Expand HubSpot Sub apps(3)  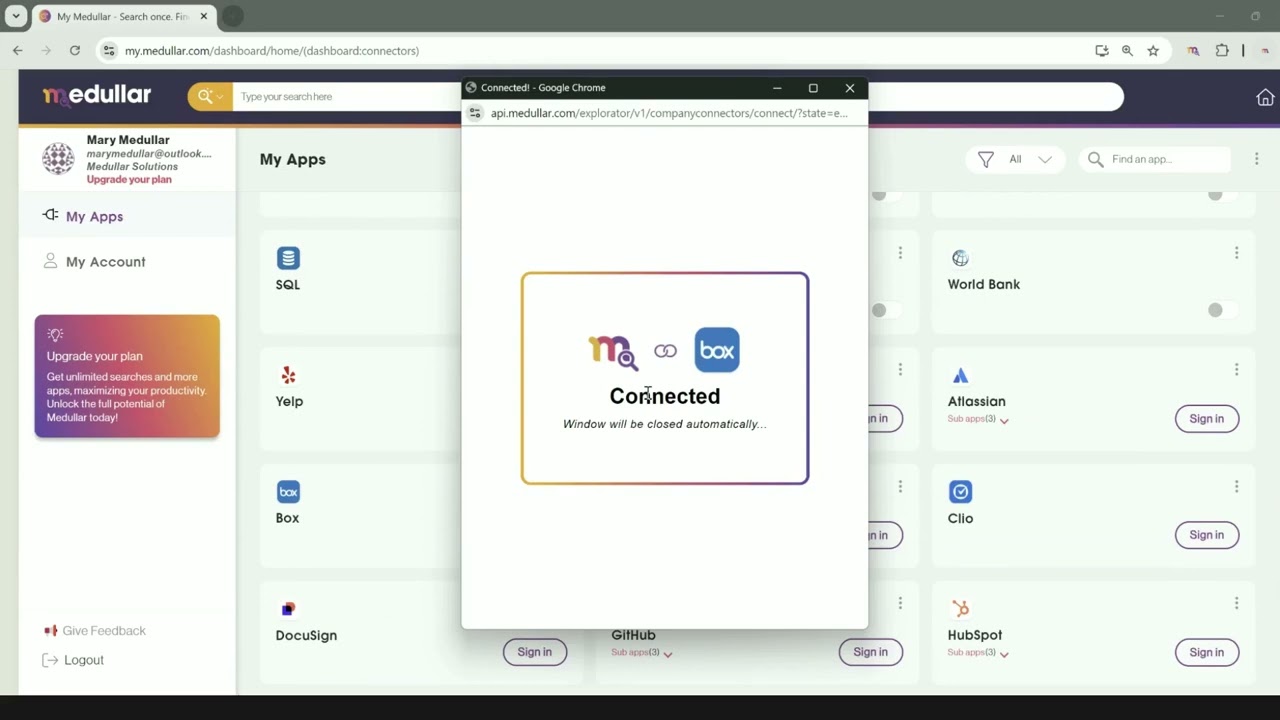point(978,653)
